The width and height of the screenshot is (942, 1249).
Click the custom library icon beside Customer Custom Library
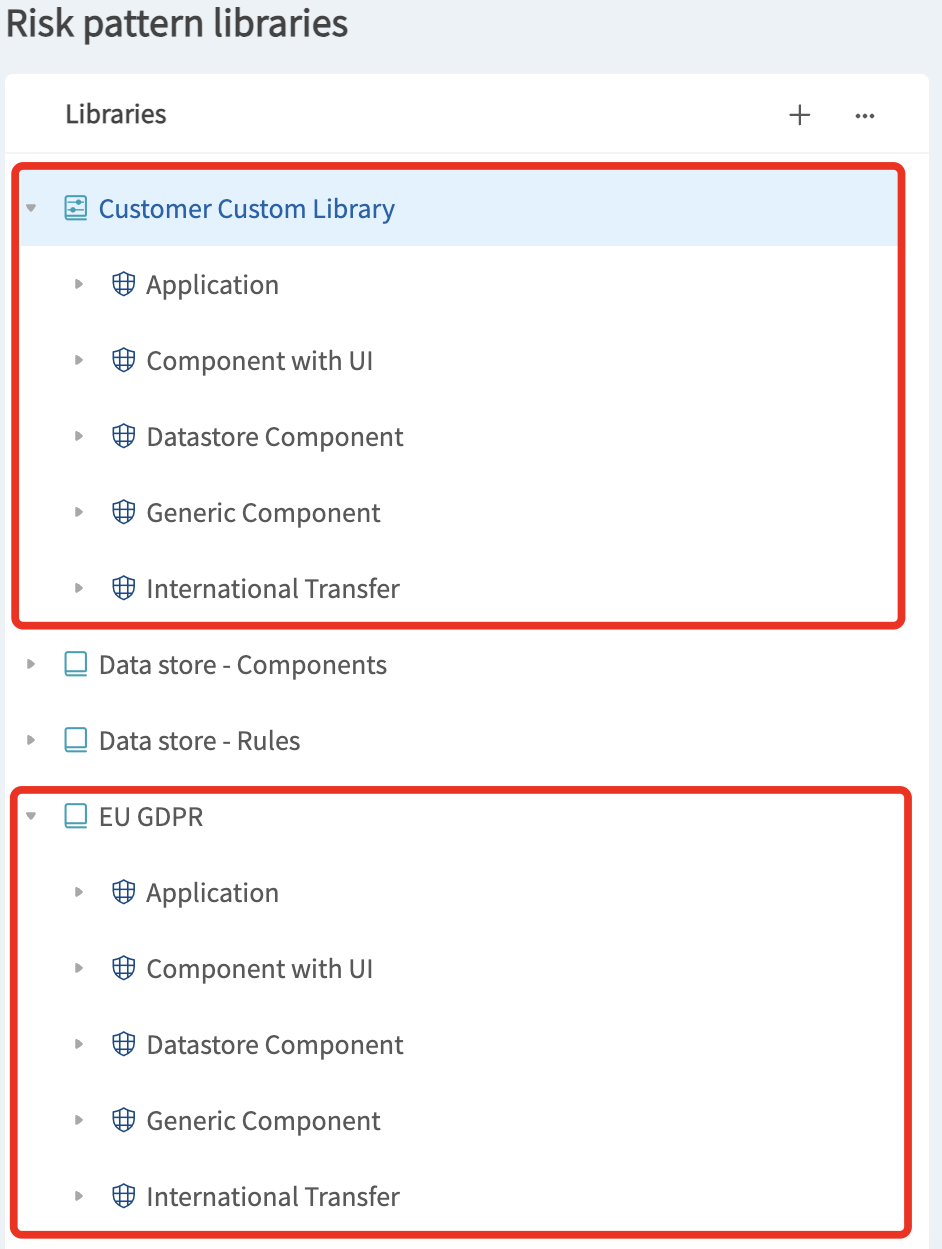click(x=77, y=208)
